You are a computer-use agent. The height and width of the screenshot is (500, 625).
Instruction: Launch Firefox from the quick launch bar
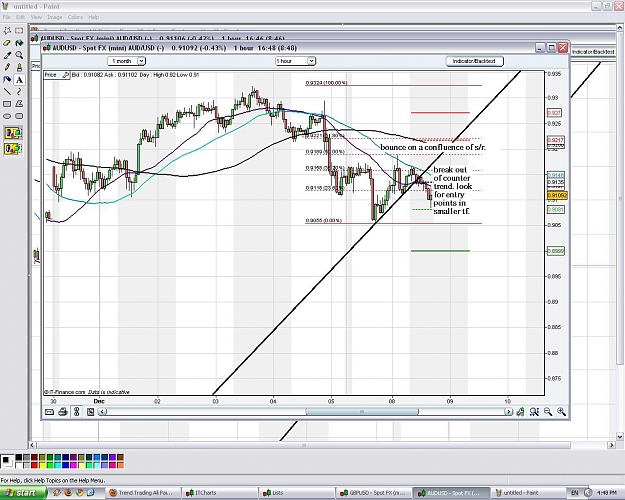[x=68, y=493]
